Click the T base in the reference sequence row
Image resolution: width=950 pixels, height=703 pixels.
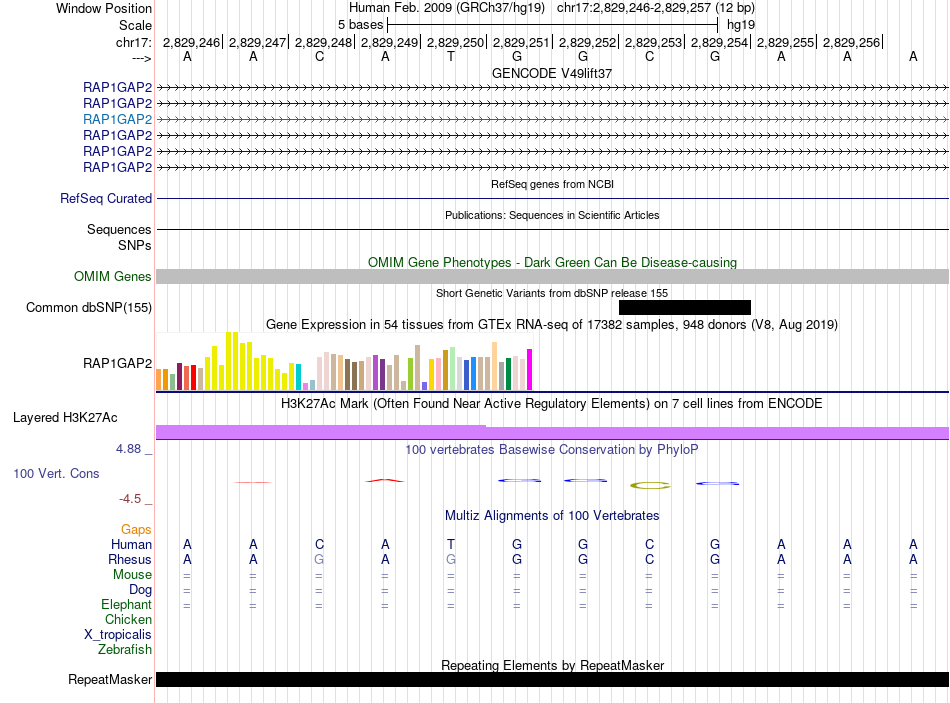click(x=451, y=56)
